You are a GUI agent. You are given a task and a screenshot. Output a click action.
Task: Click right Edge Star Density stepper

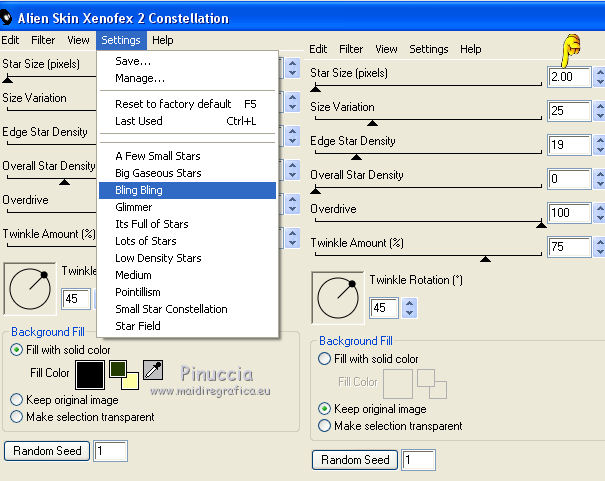[600, 145]
